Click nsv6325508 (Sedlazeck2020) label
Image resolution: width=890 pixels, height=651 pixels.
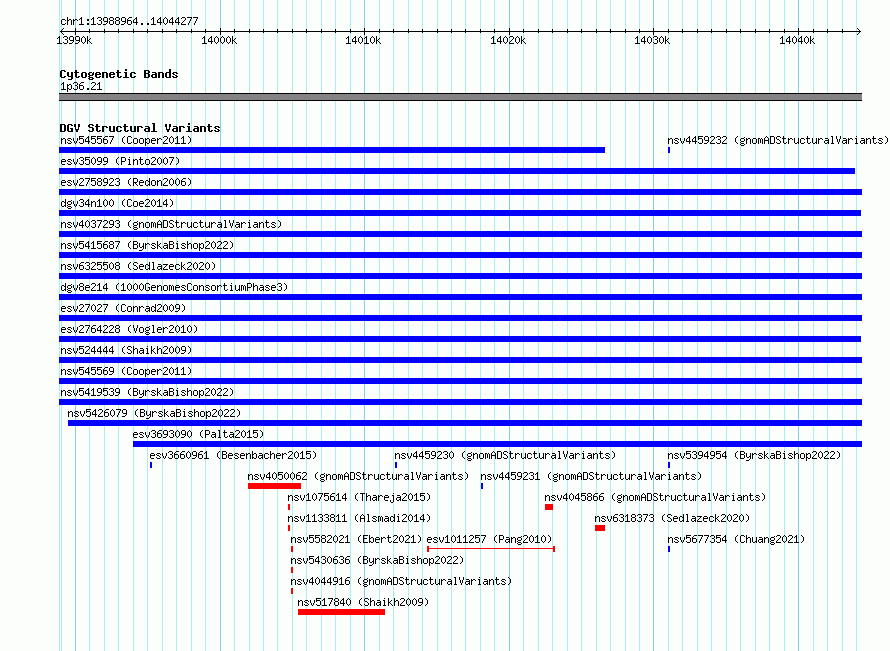click(138, 266)
